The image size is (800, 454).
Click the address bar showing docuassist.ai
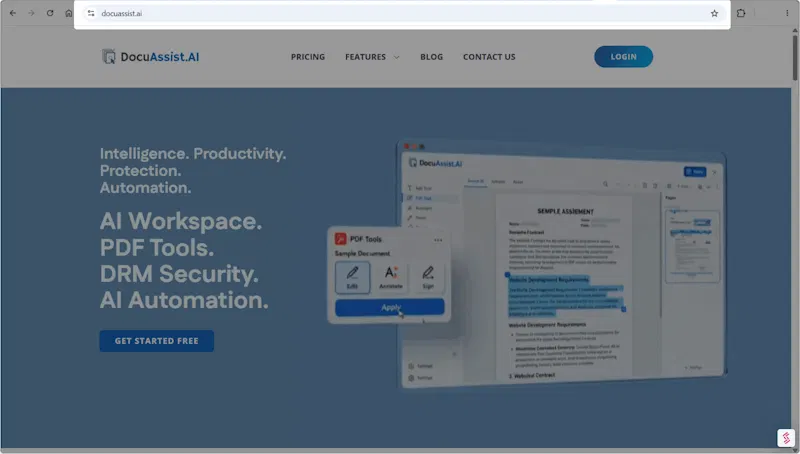[x=402, y=14]
